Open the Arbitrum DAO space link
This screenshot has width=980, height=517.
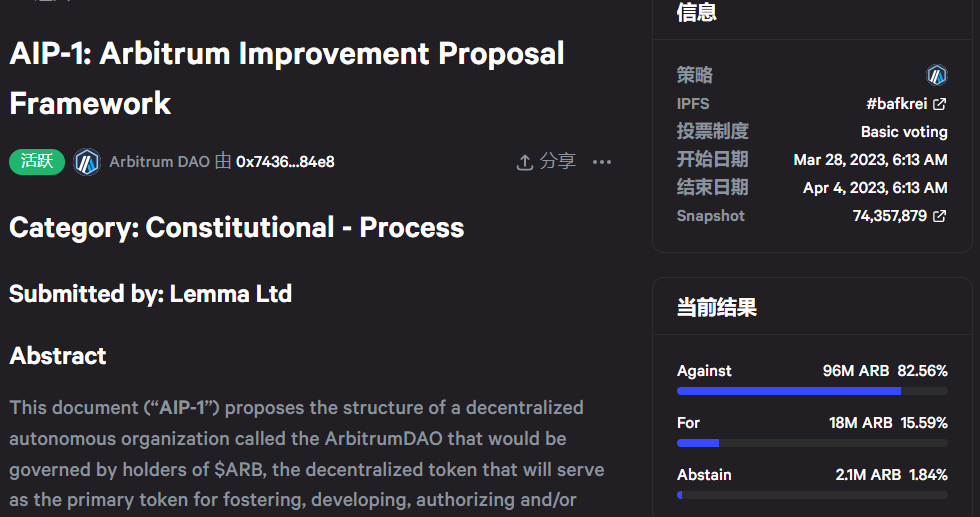pos(159,162)
